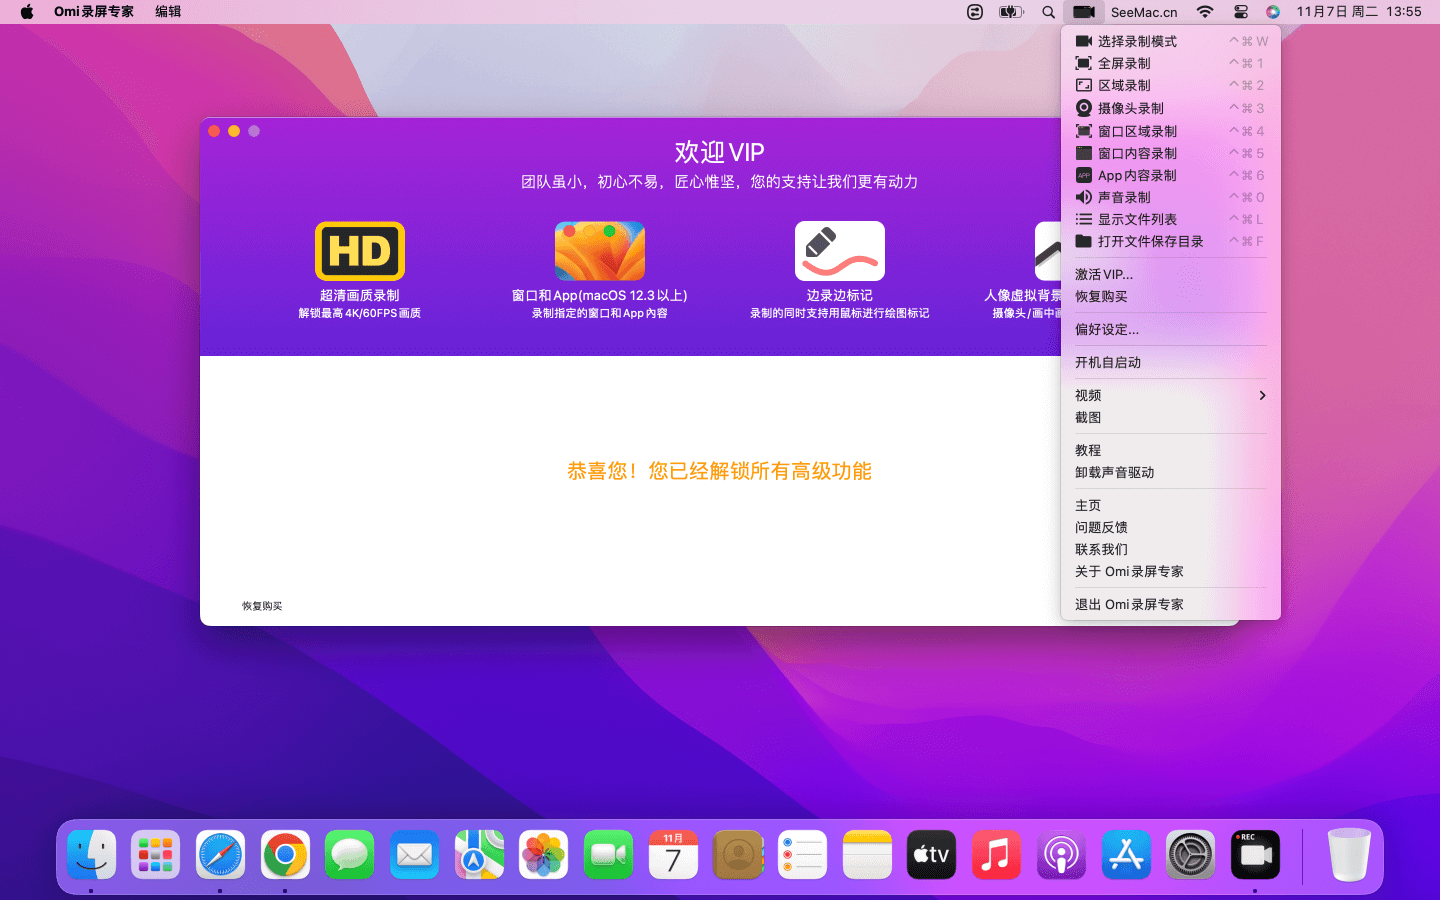
Task: Click the folder icon for 打开文件保存目录
Action: click(1083, 241)
